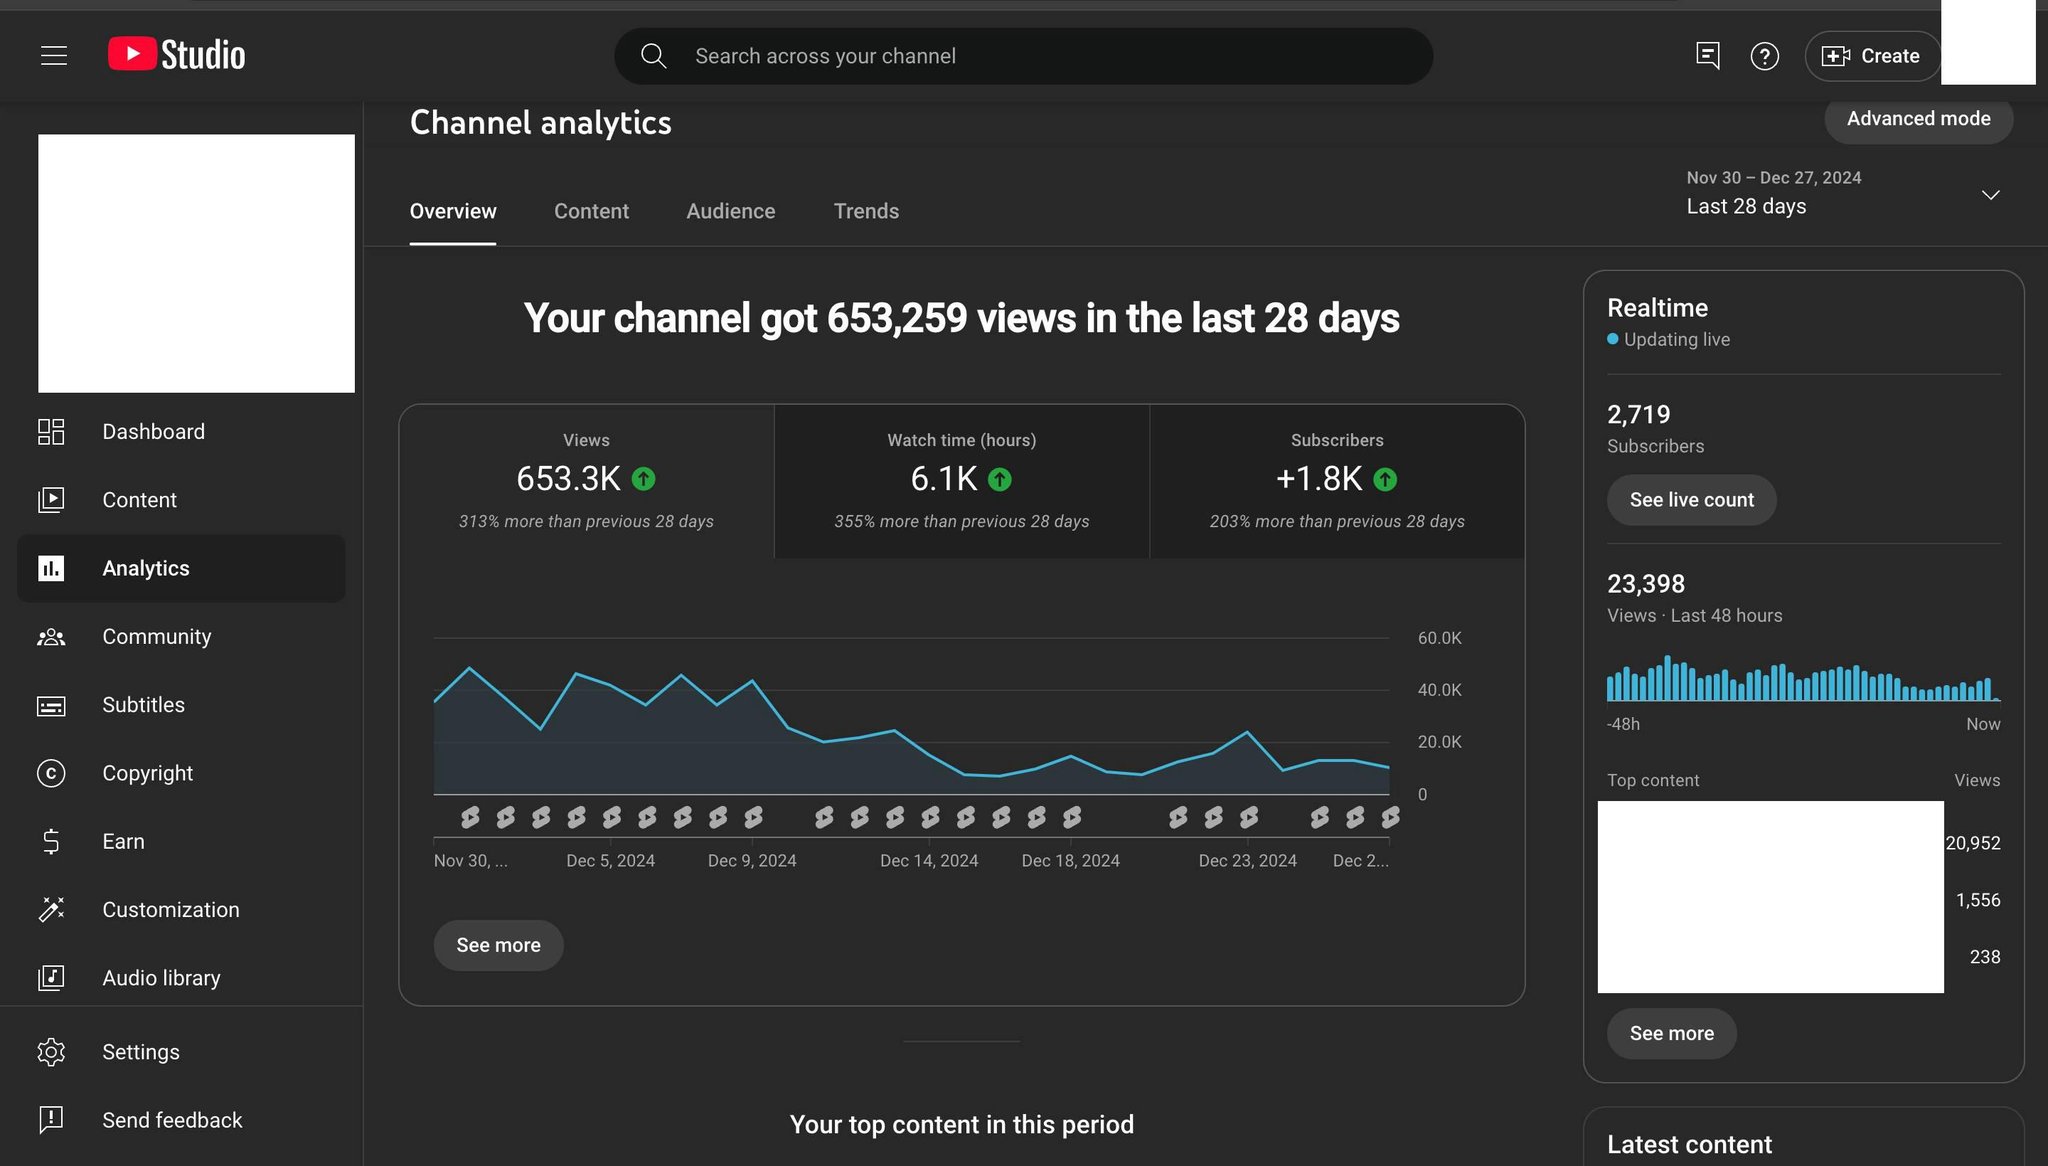Open the Last 28 days period selector
The width and height of the screenshot is (2048, 1166).
pos(1843,193)
